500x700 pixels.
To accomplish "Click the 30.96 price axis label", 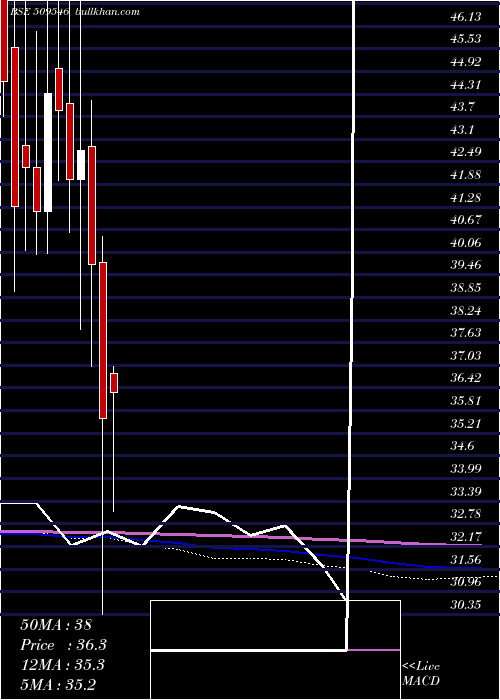I will click(x=466, y=581).
